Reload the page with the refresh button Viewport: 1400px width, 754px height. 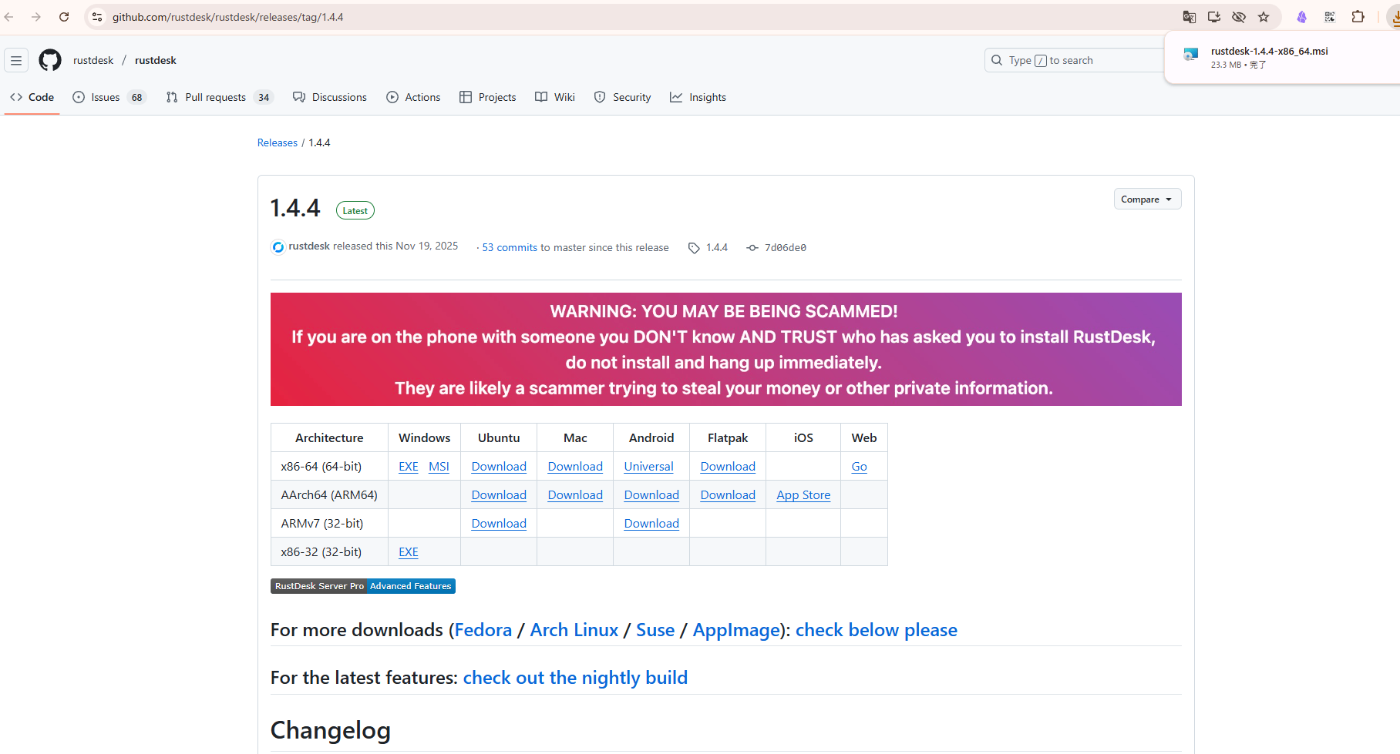[x=64, y=17]
